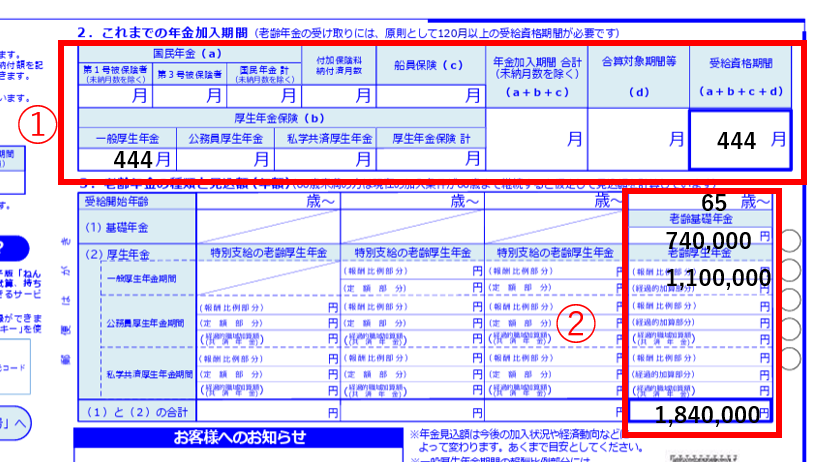This screenshot has width=830, height=462.
Task: Select the 受給資格期間 box showing 444 月
Action: 739,141
